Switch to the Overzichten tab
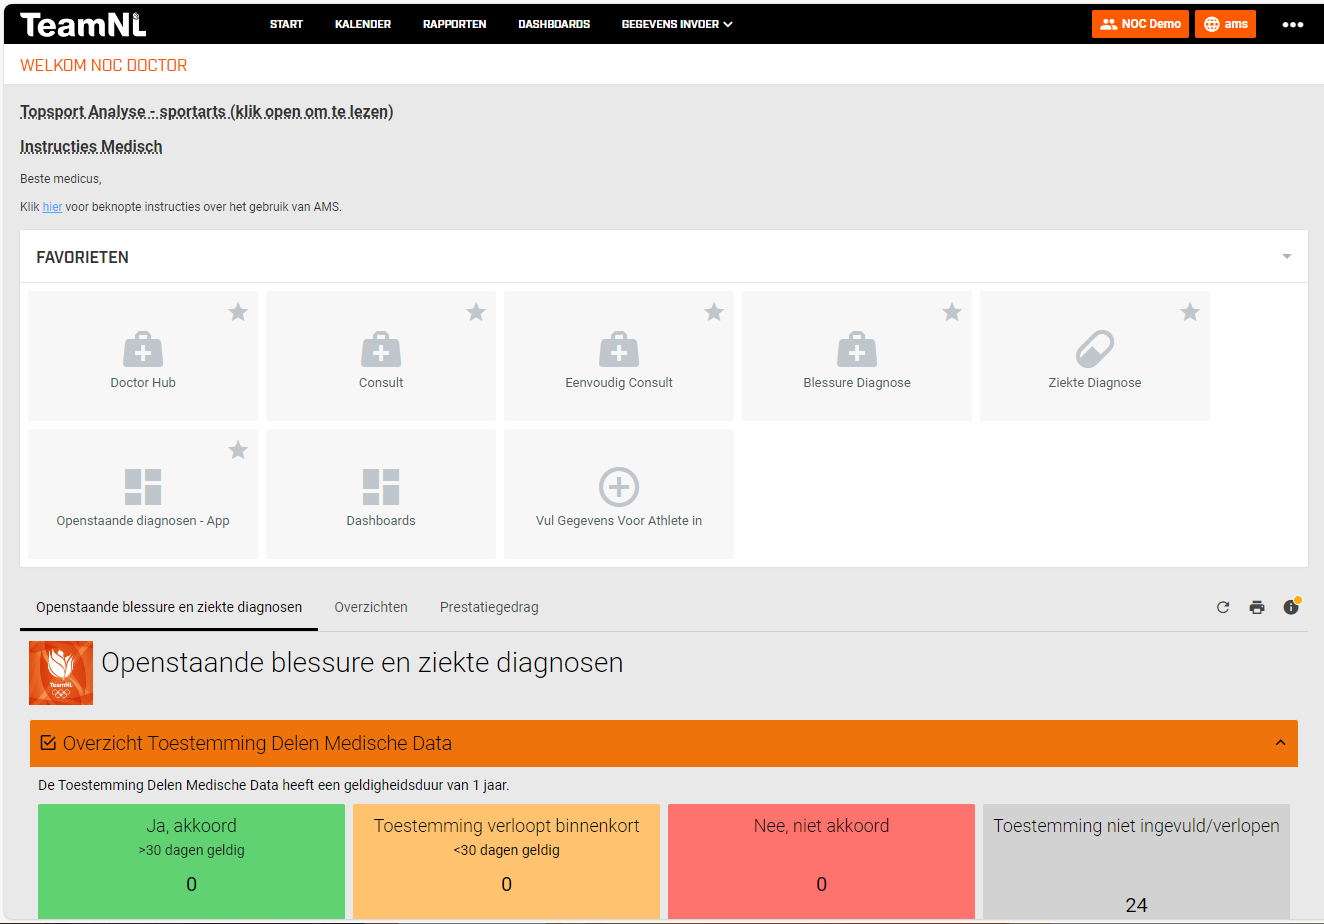Viewport: 1324px width, 924px height. point(371,607)
